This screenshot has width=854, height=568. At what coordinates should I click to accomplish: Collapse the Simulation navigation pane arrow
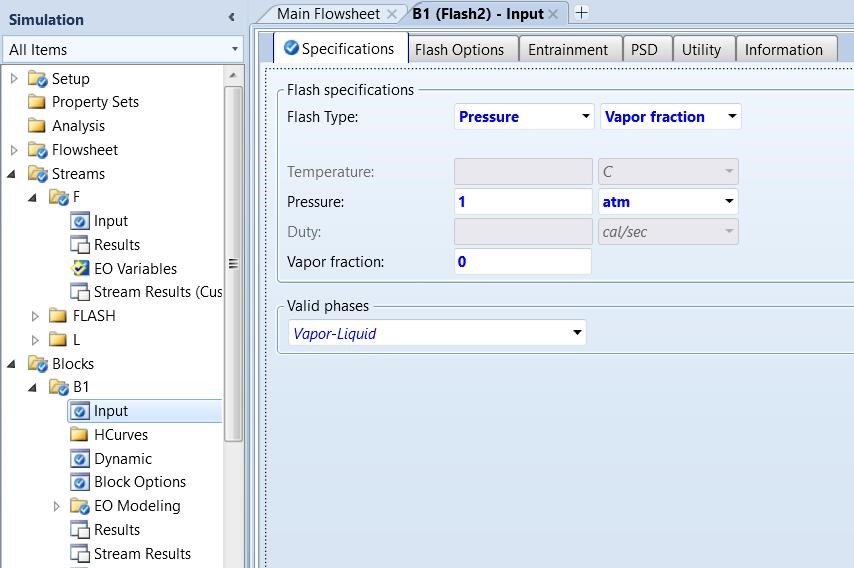click(232, 18)
